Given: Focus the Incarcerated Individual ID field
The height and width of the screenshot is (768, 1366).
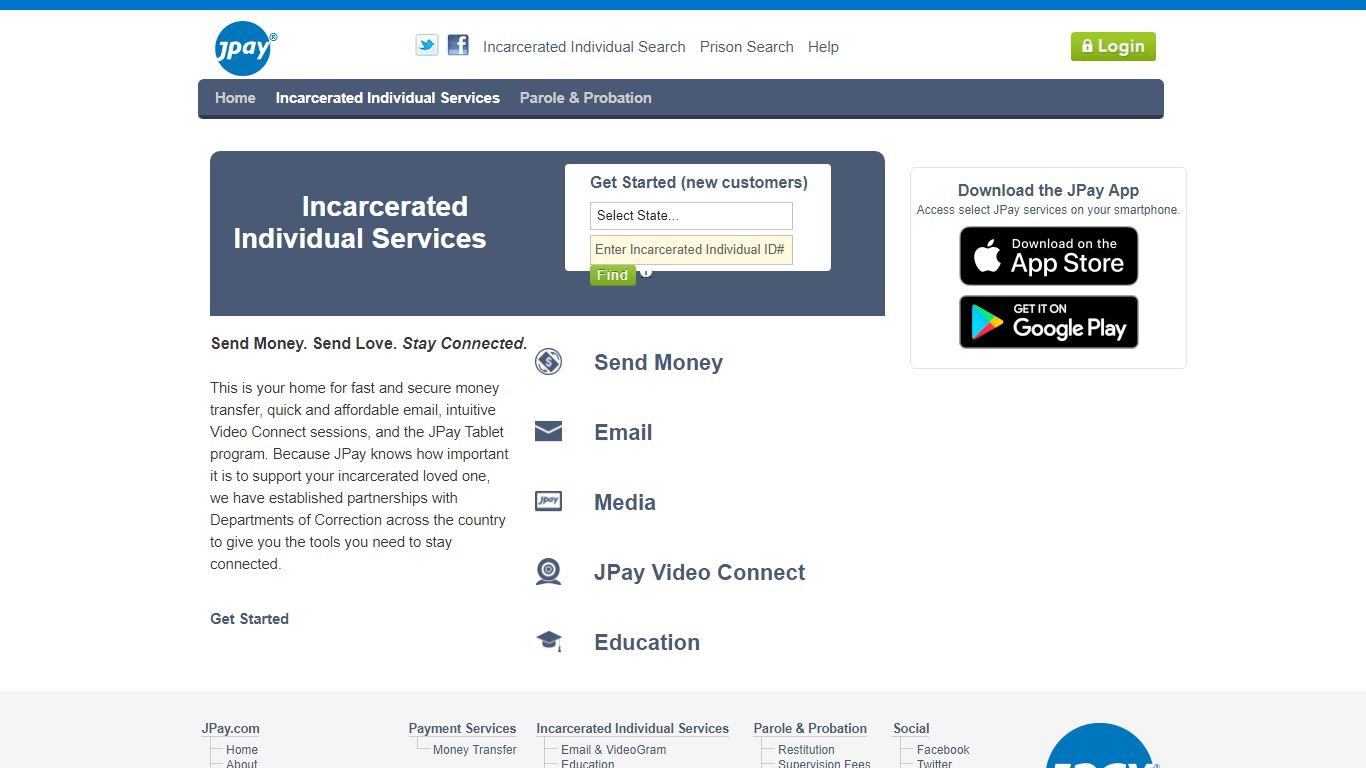Looking at the screenshot, I should tap(691, 250).
